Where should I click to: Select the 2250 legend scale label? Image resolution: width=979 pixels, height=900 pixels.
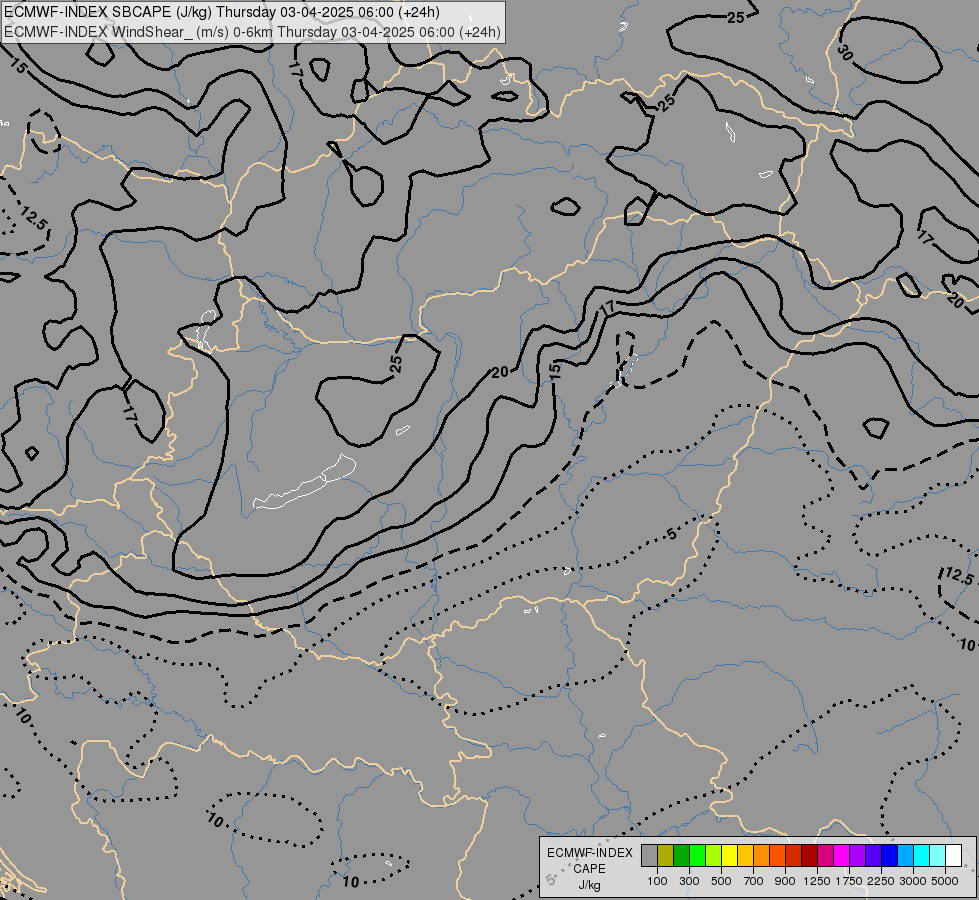tap(881, 881)
